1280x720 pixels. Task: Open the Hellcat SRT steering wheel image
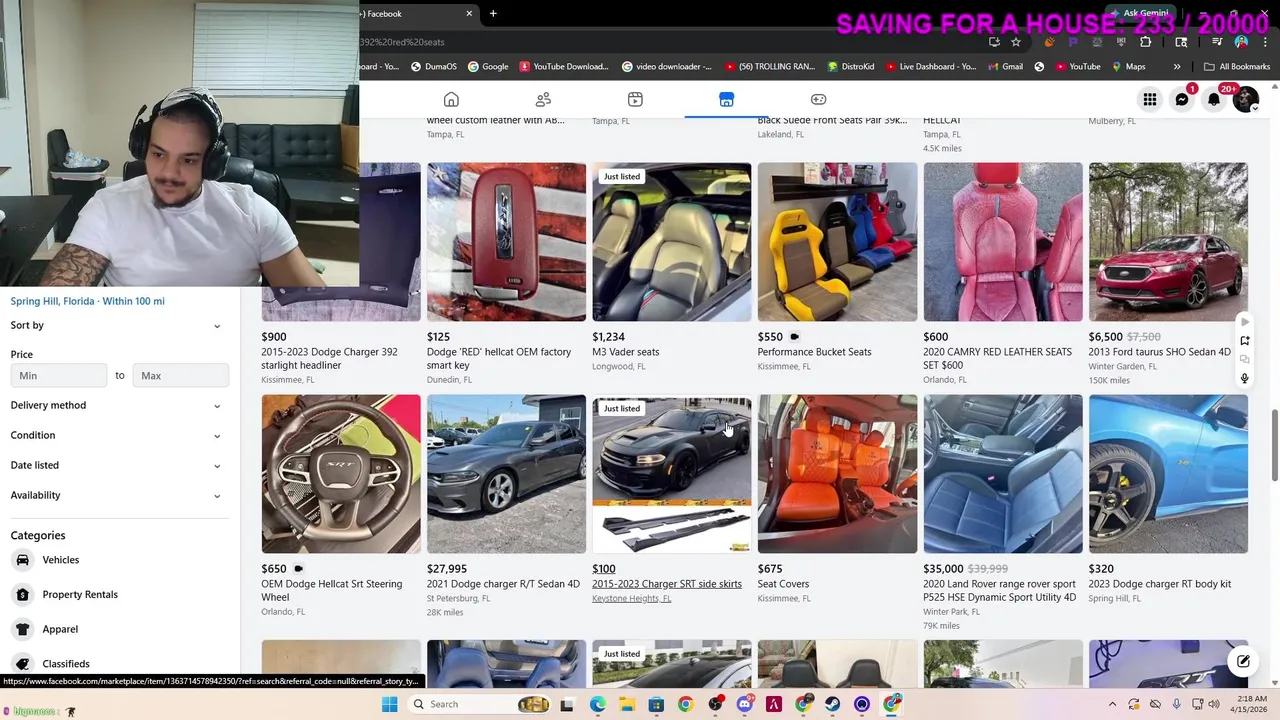(x=341, y=474)
